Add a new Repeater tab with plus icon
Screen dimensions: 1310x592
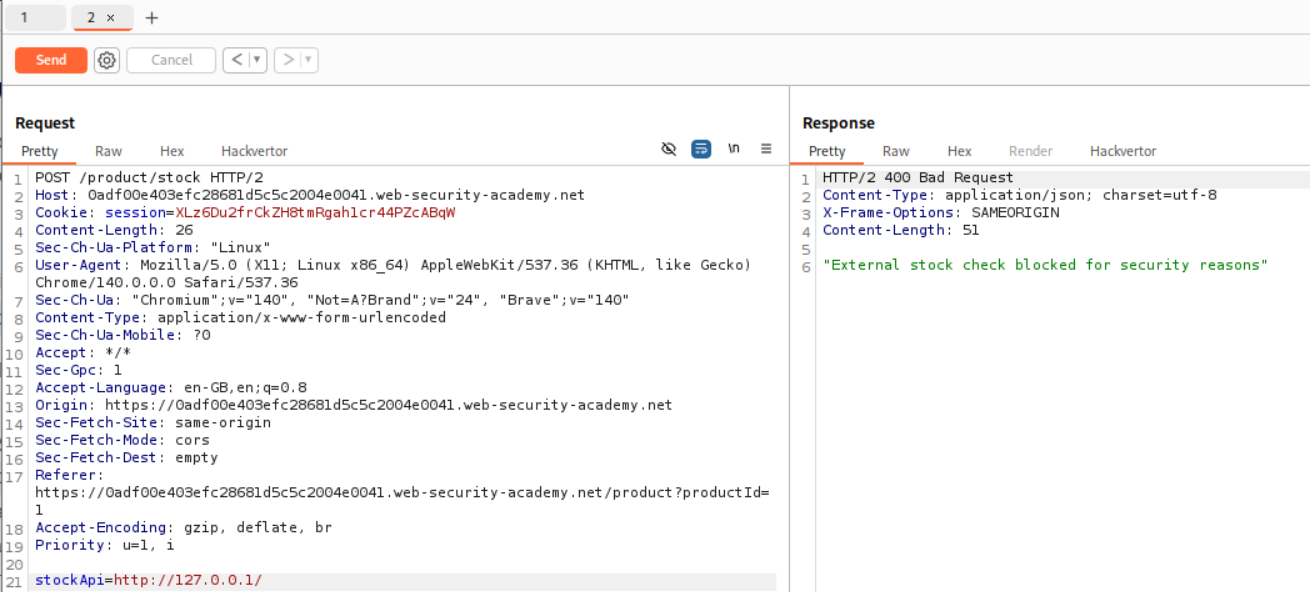pos(152,18)
